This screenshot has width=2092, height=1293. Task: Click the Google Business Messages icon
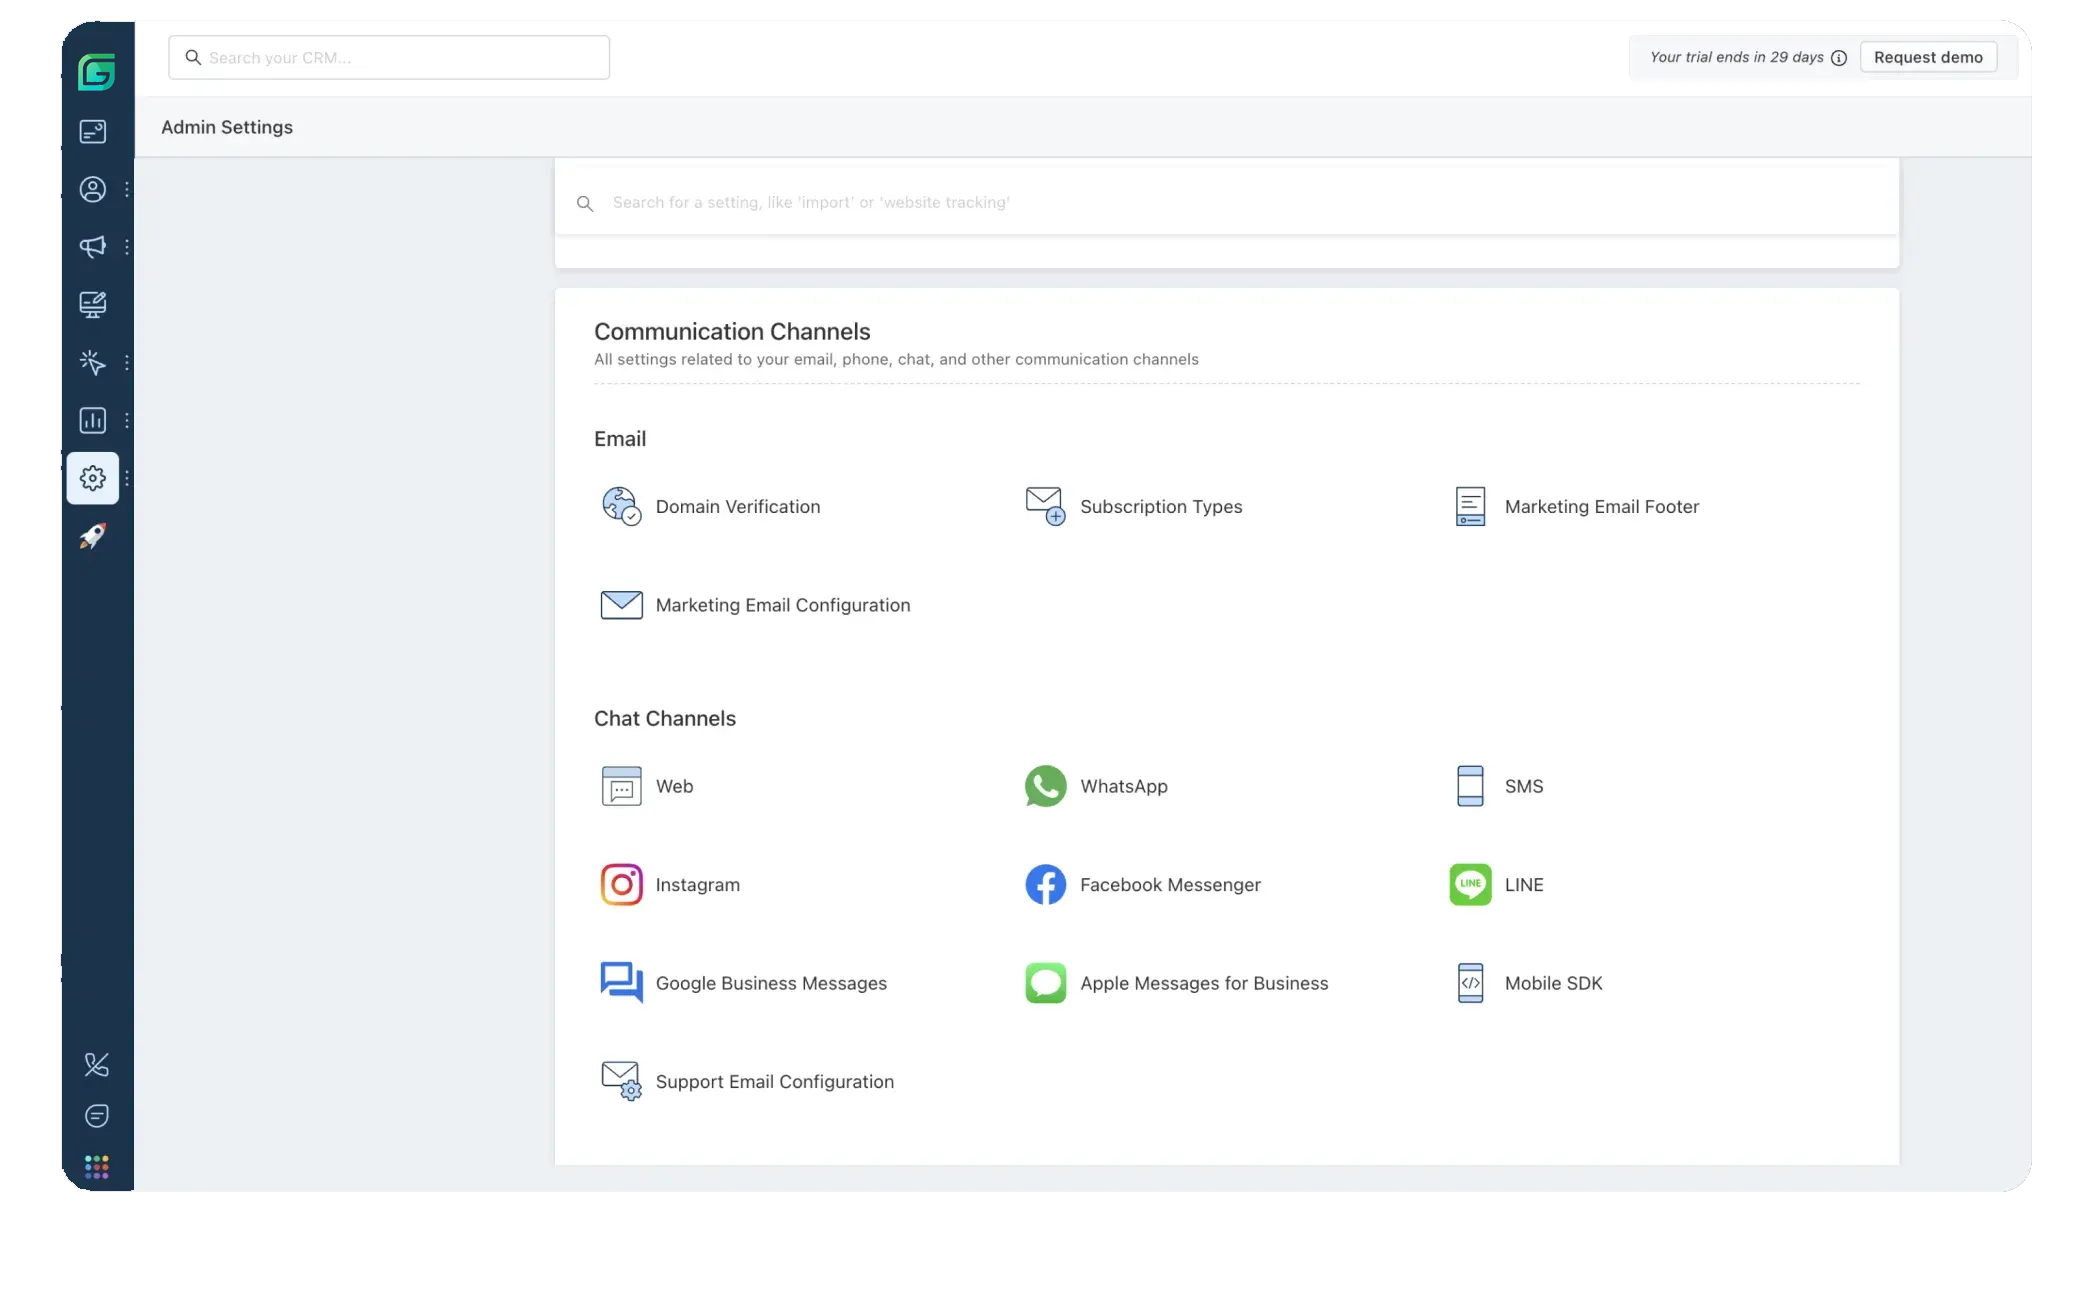point(621,983)
